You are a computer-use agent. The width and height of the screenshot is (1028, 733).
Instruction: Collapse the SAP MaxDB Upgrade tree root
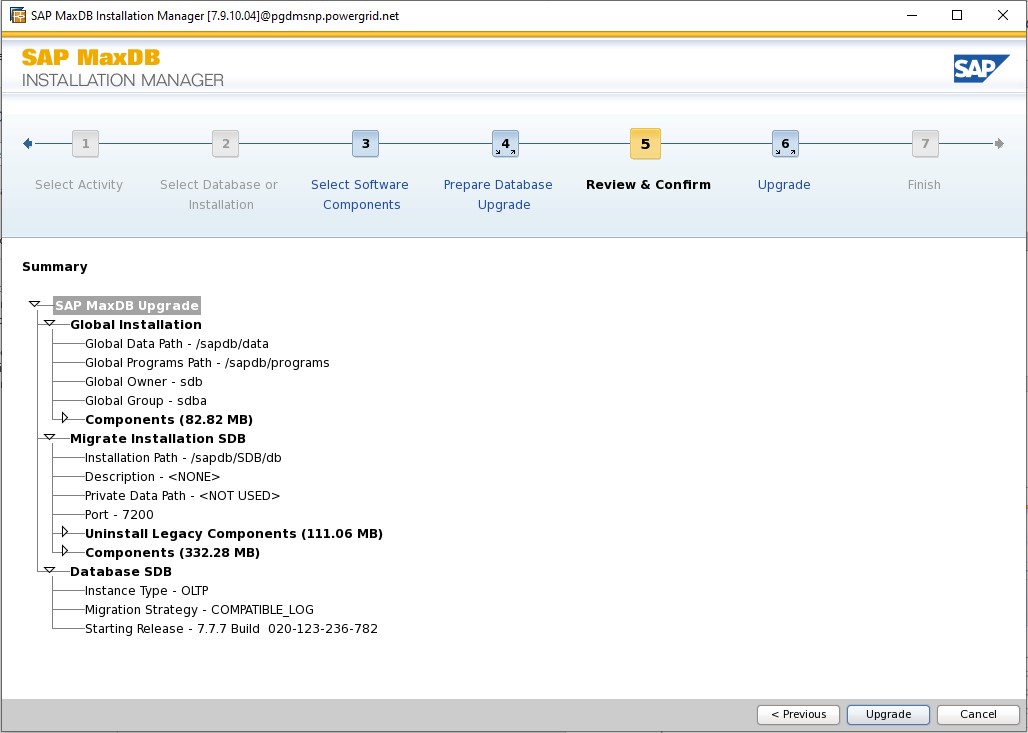tap(35, 304)
